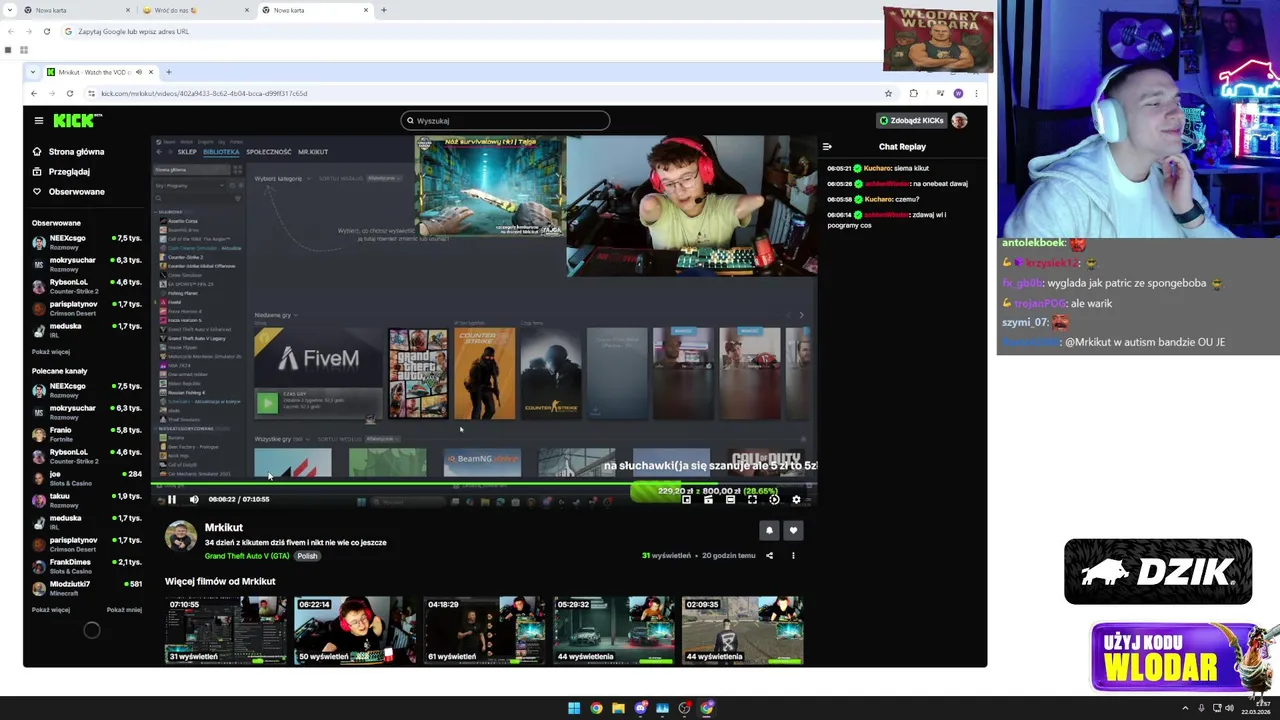The image size is (1280, 720).
Task: Open new tab in Kick window
Action: (x=168, y=72)
